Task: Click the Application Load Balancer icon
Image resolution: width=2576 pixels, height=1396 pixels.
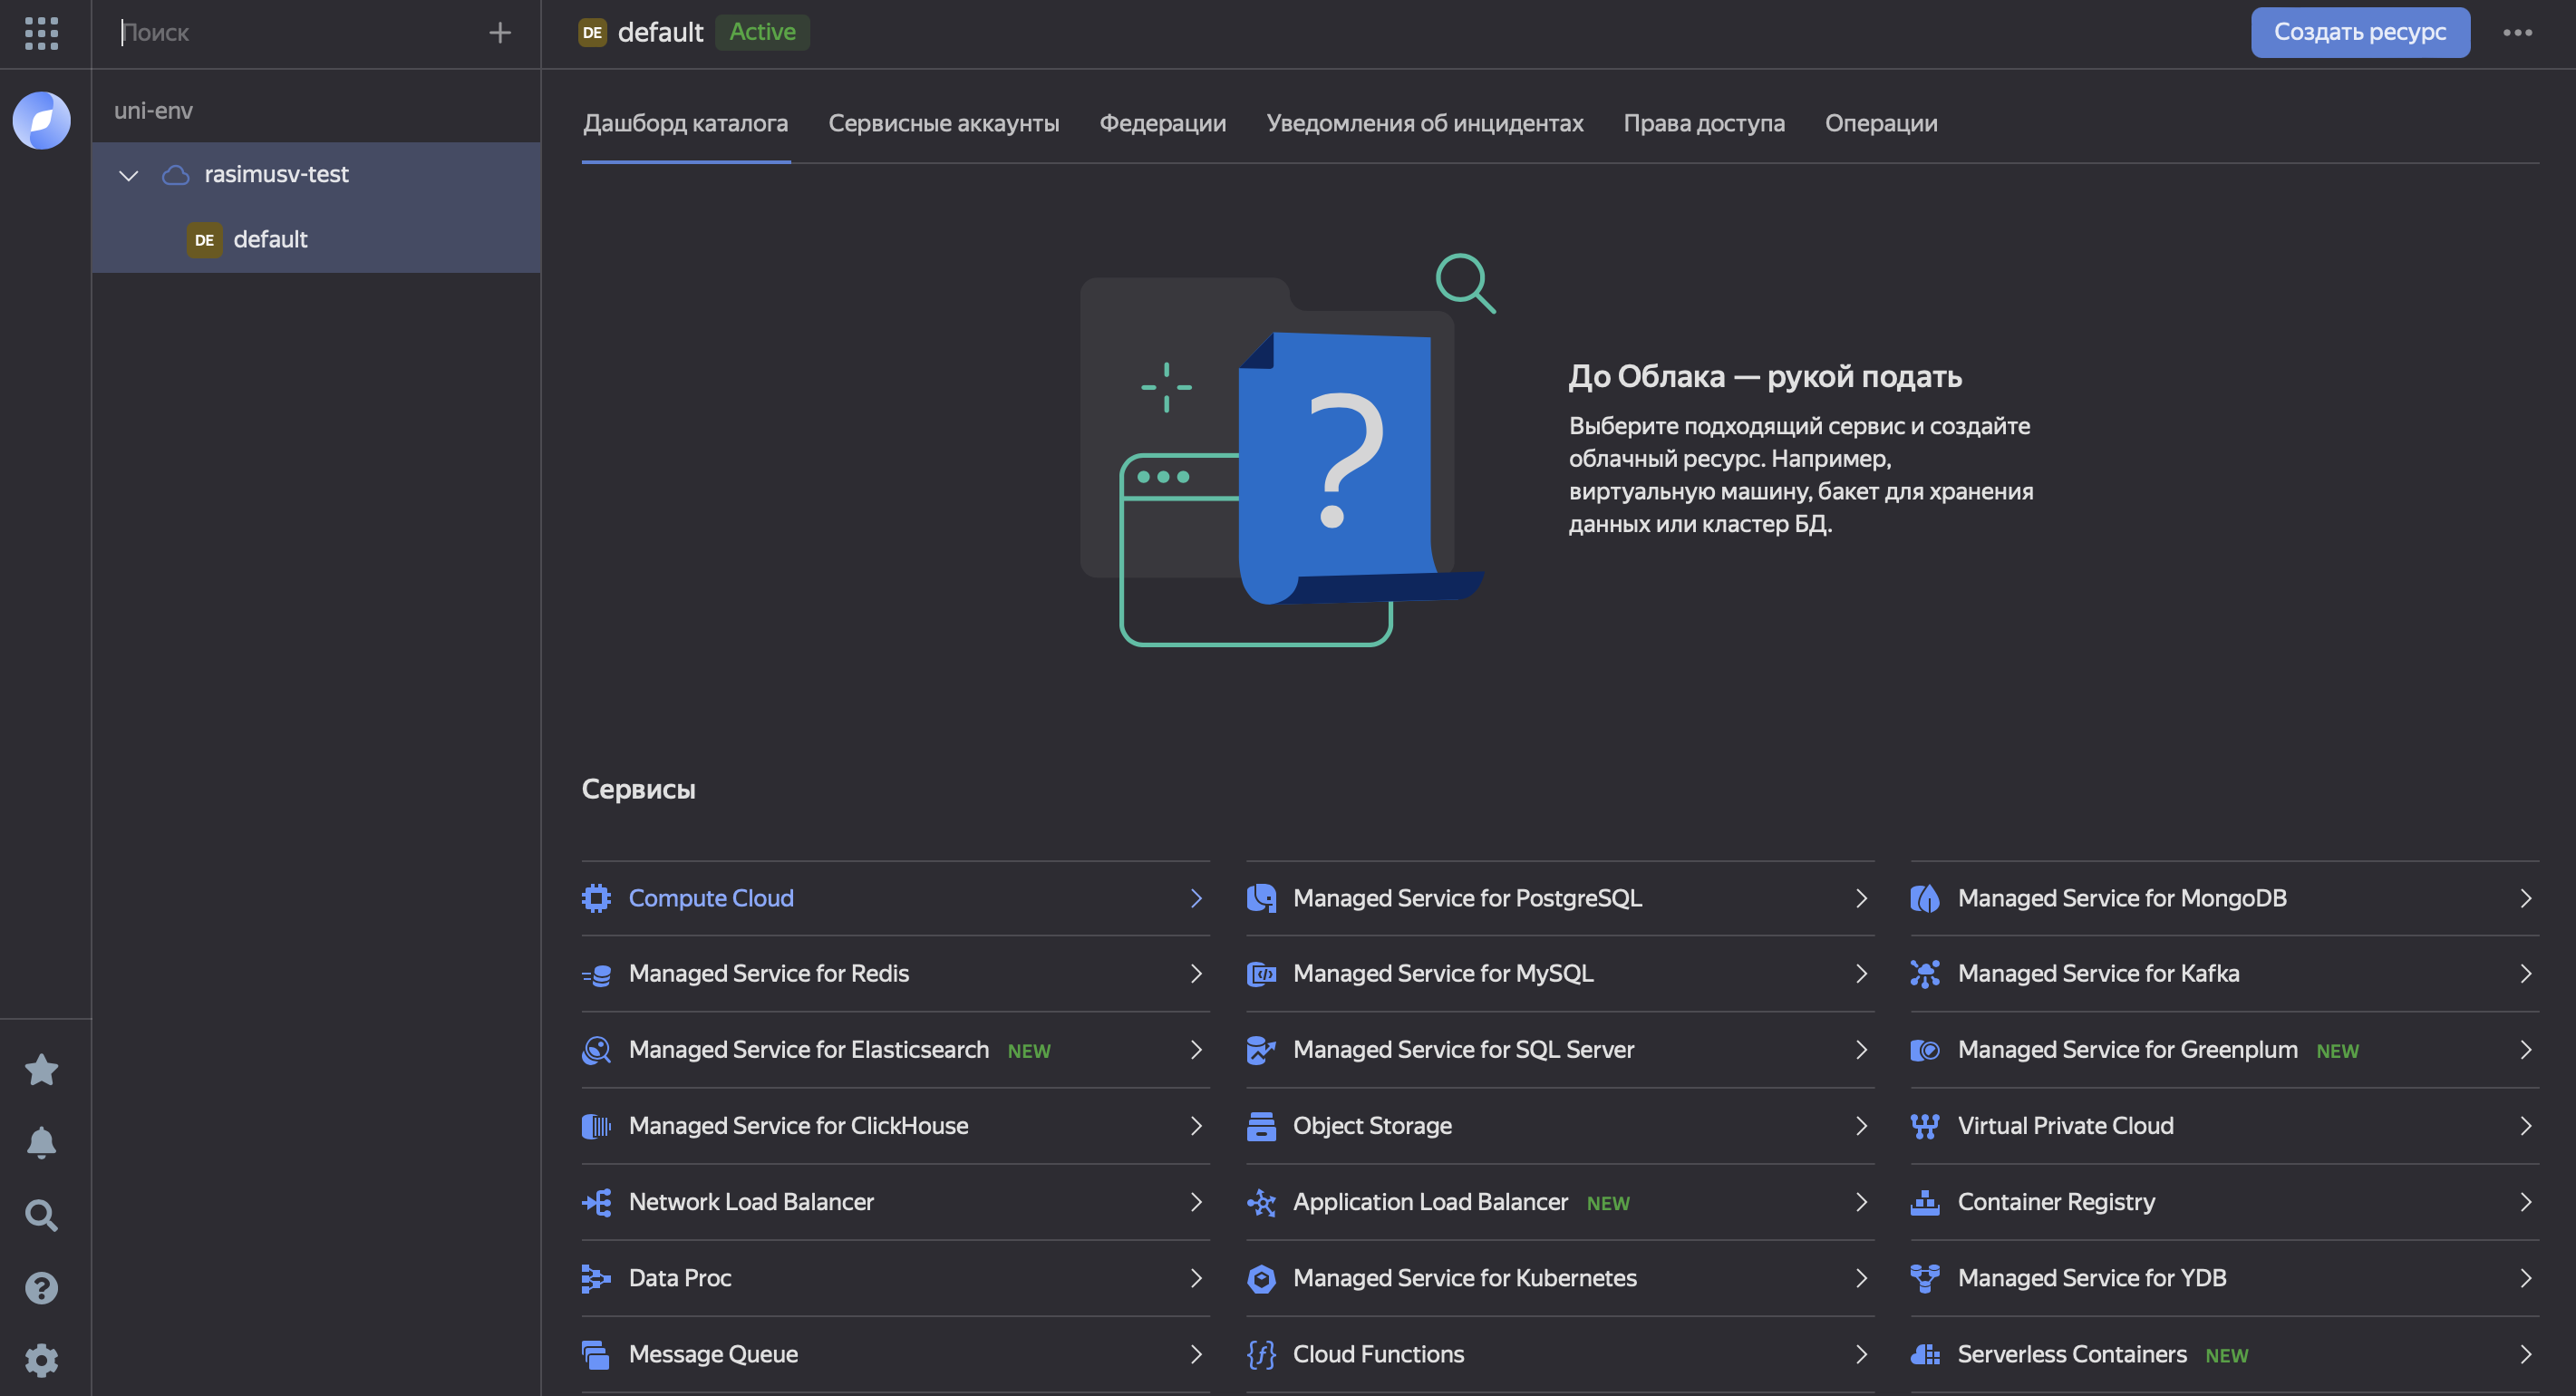Action: click(1261, 1202)
